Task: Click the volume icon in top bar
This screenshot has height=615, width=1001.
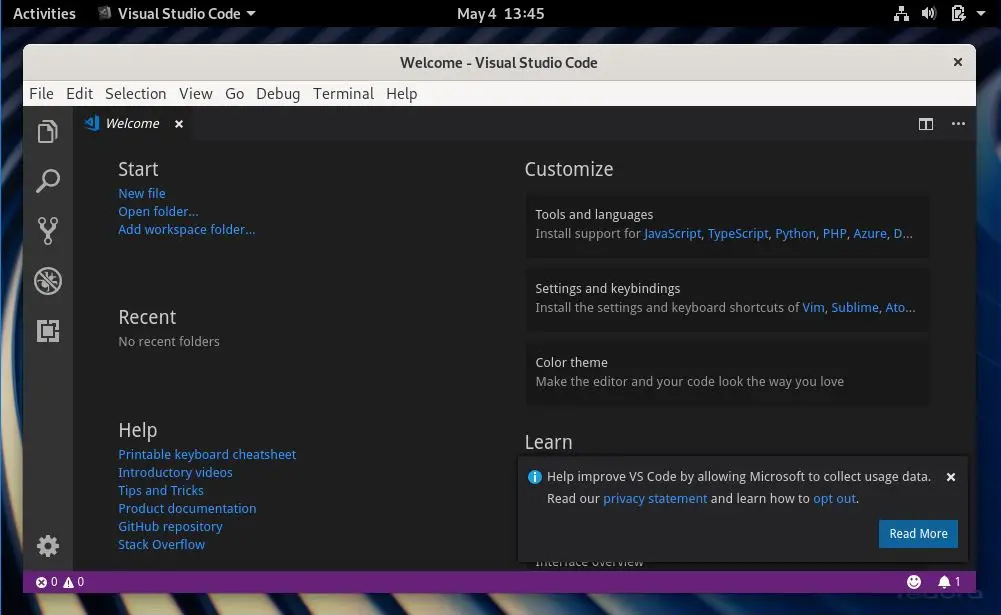Action: (929, 13)
